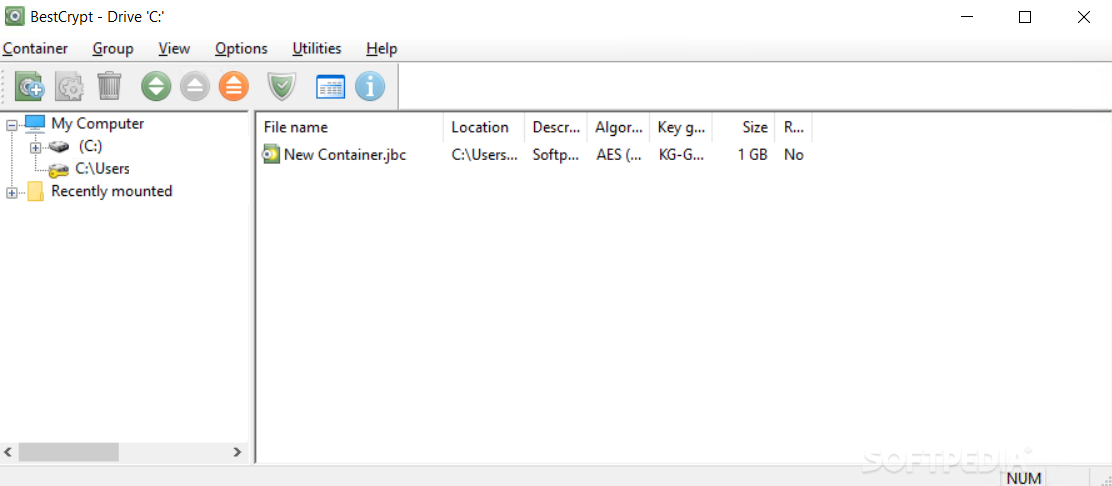Screen dimensions: 1112x486
Task: Click the orange dismount all icon
Action: (x=234, y=87)
